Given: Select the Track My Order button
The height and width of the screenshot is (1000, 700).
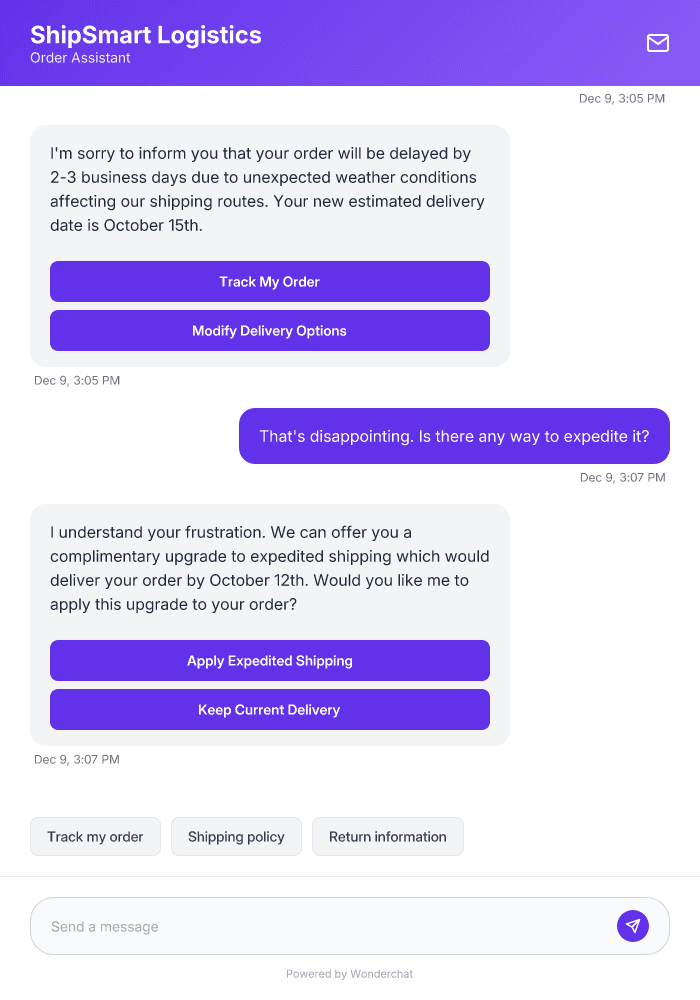Looking at the screenshot, I should 269,281.
